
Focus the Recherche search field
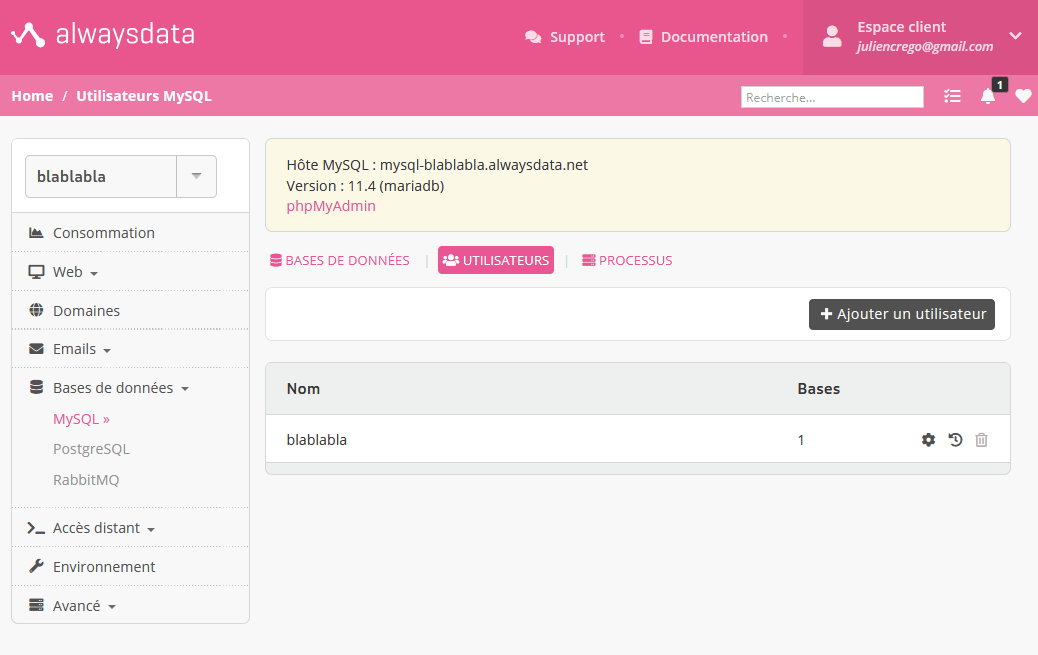[832, 97]
